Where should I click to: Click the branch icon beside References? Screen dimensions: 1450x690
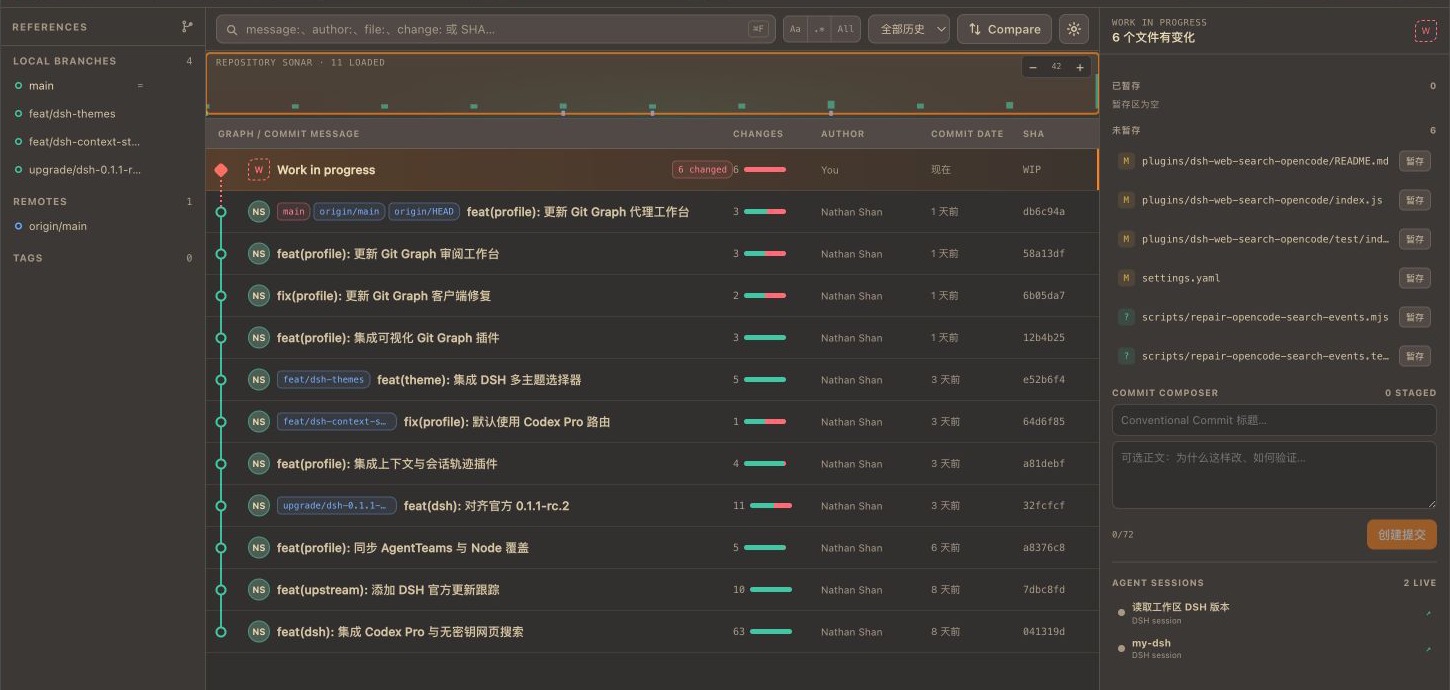[187, 27]
